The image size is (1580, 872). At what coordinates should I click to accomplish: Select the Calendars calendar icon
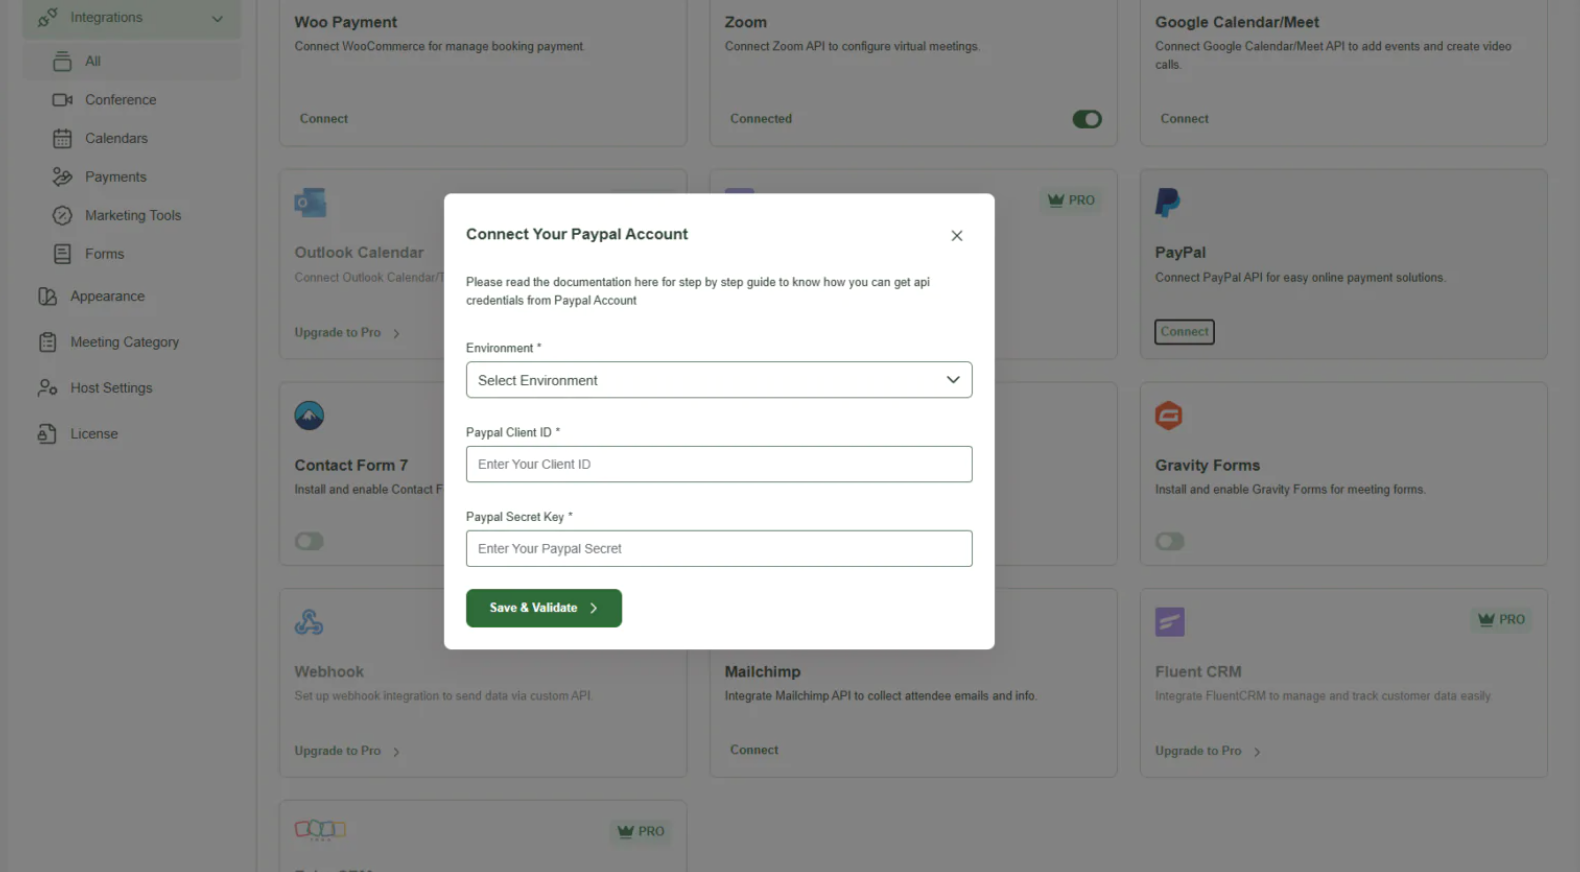tap(62, 138)
